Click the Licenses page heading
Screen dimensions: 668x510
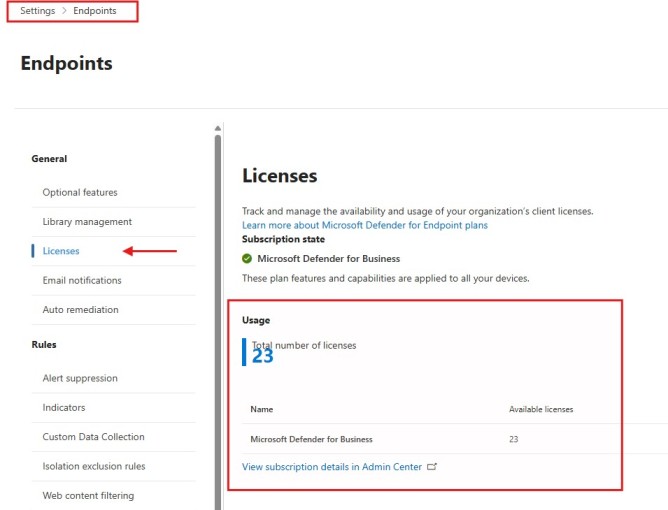[x=279, y=176]
